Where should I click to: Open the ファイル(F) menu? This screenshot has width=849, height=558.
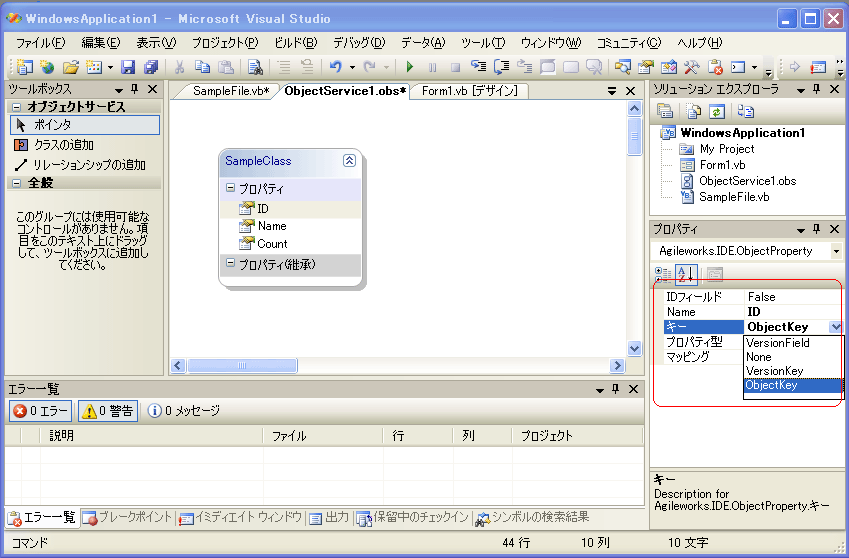pyautogui.click(x=41, y=43)
